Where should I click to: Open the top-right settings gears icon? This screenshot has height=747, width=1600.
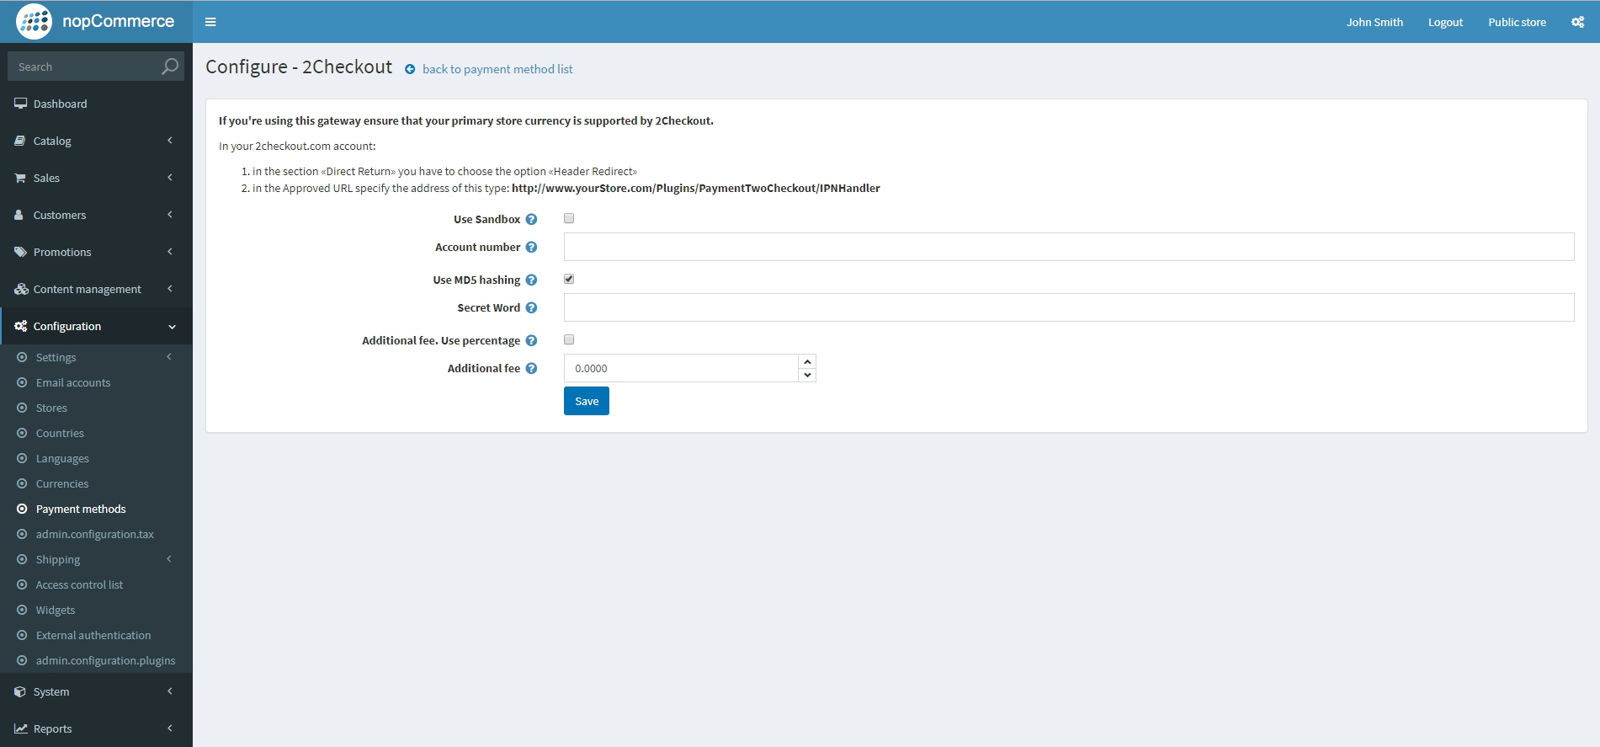[1577, 22]
